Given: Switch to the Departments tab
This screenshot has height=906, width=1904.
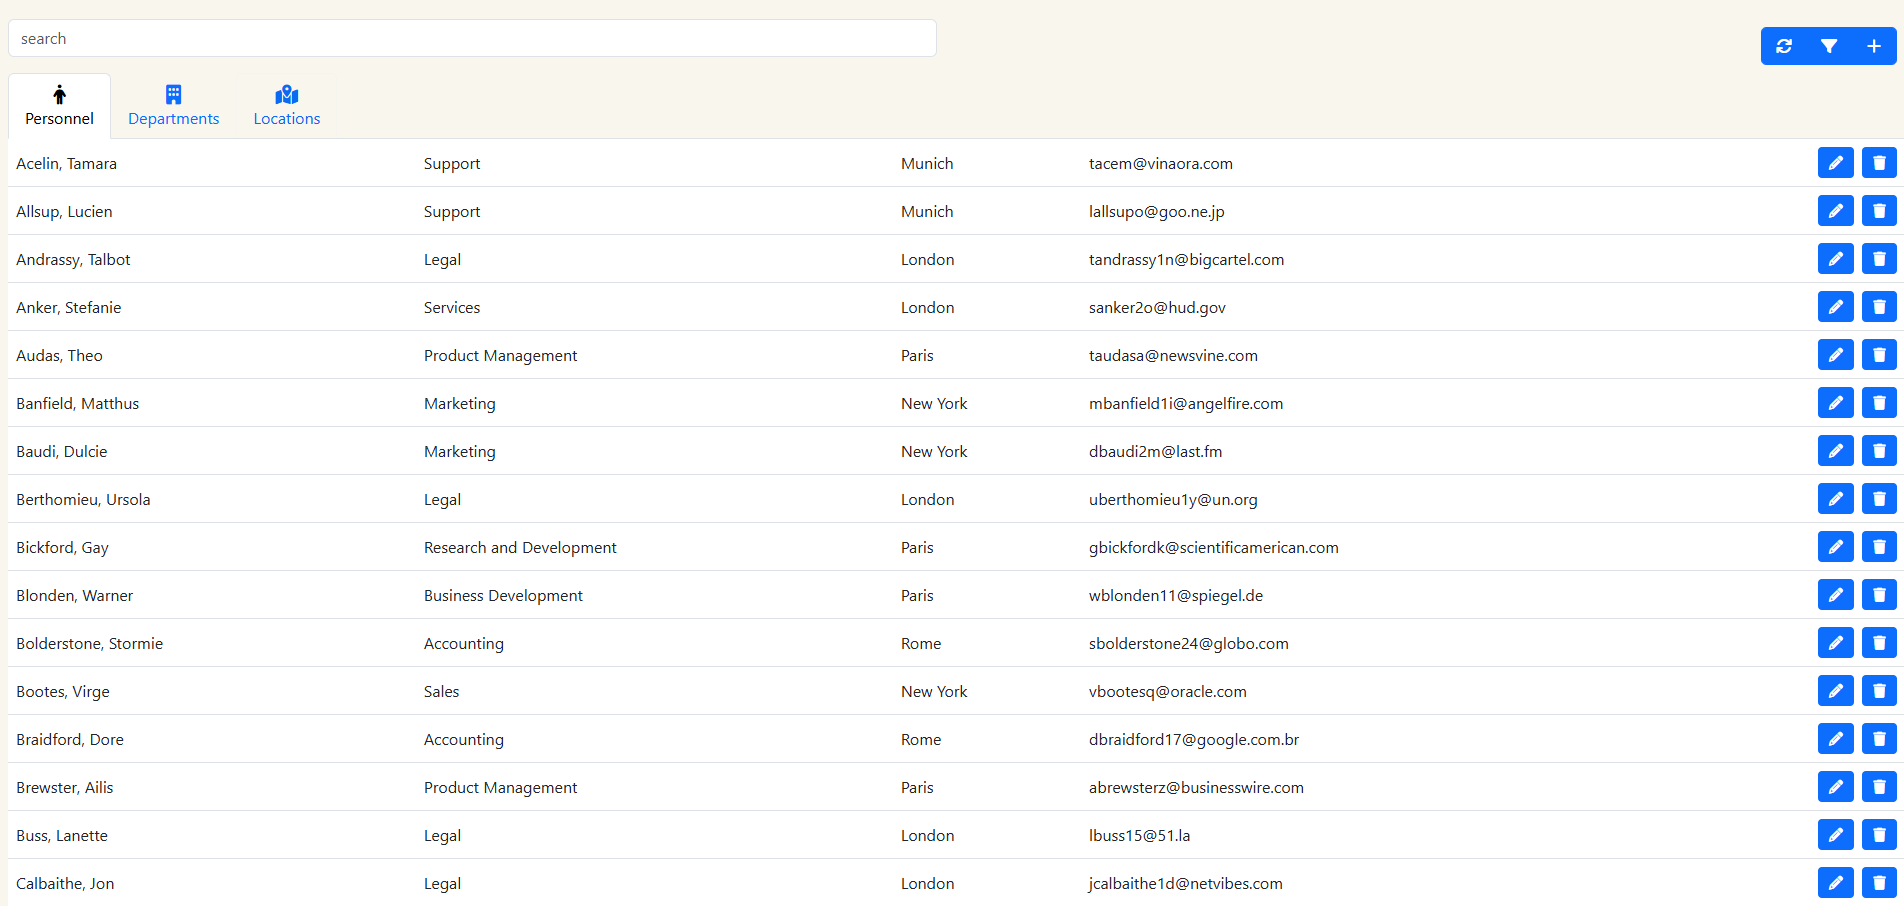Looking at the screenshot, I should click(x=173, y=106).
